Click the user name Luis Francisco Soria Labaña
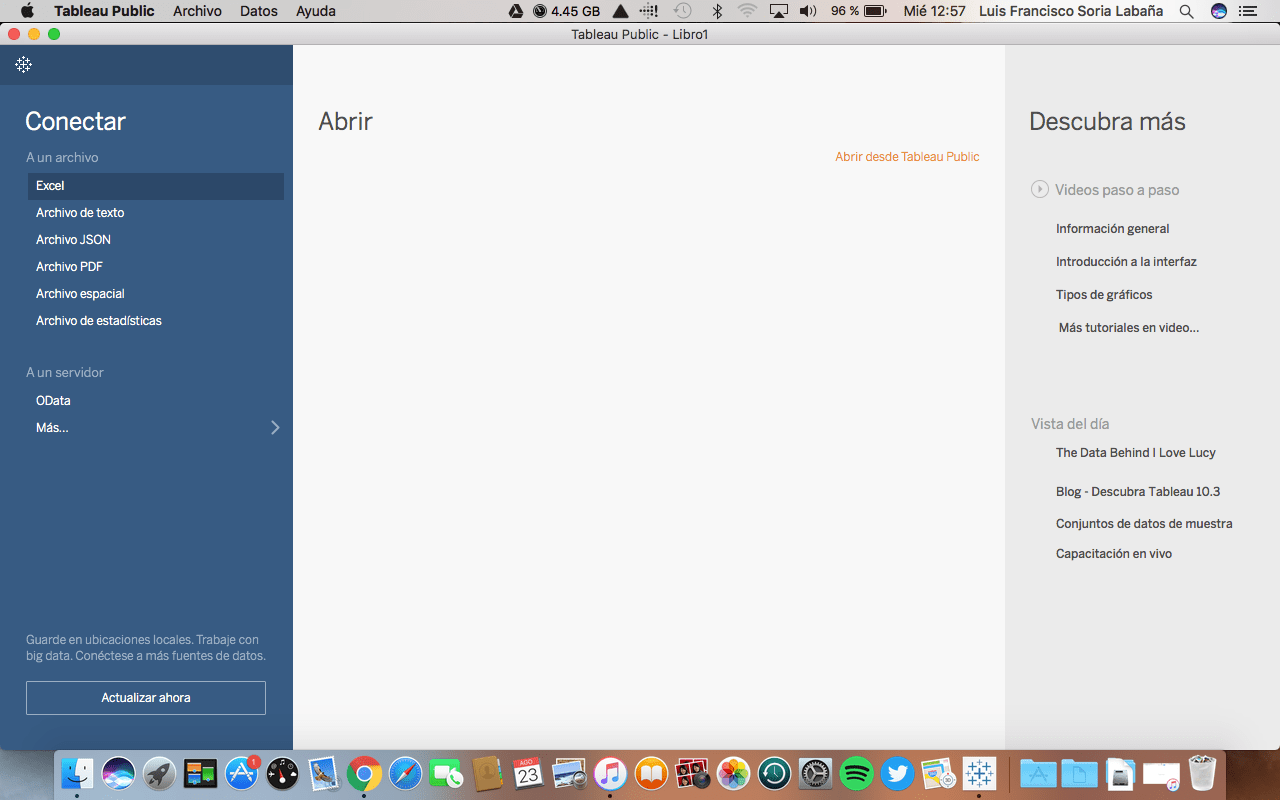The width and height of the screenshot is (1280, 800). point(1071,11)
